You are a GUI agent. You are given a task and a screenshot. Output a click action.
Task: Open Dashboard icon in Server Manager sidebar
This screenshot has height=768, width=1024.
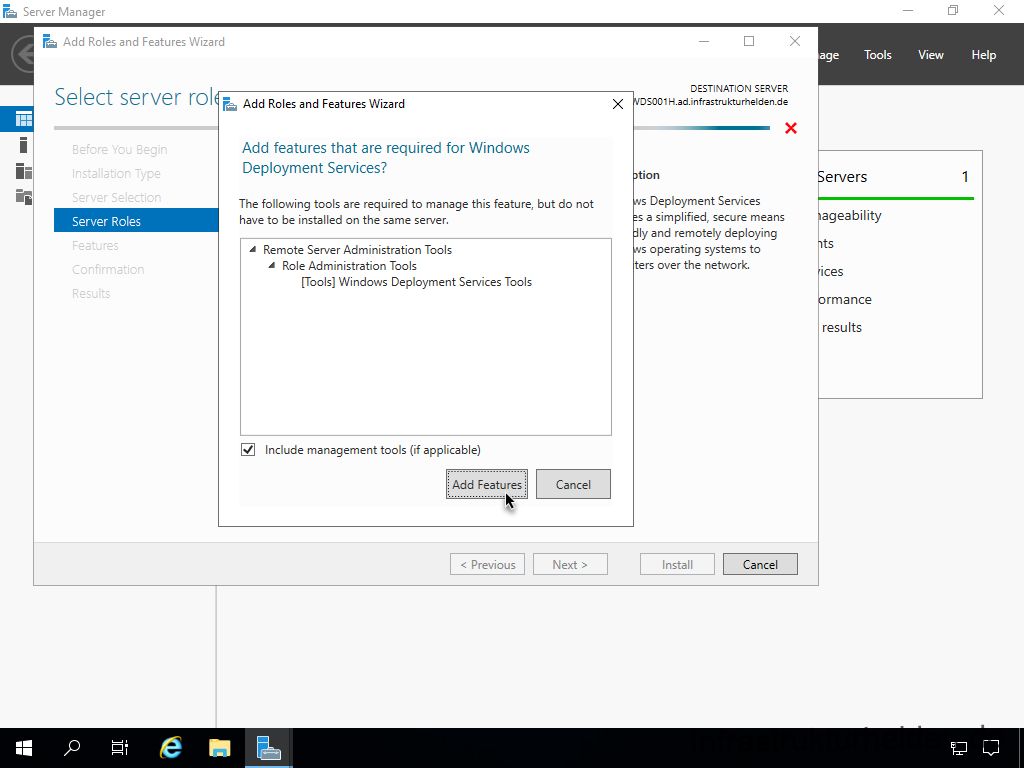pyautogui.click(x=24, y=119)
